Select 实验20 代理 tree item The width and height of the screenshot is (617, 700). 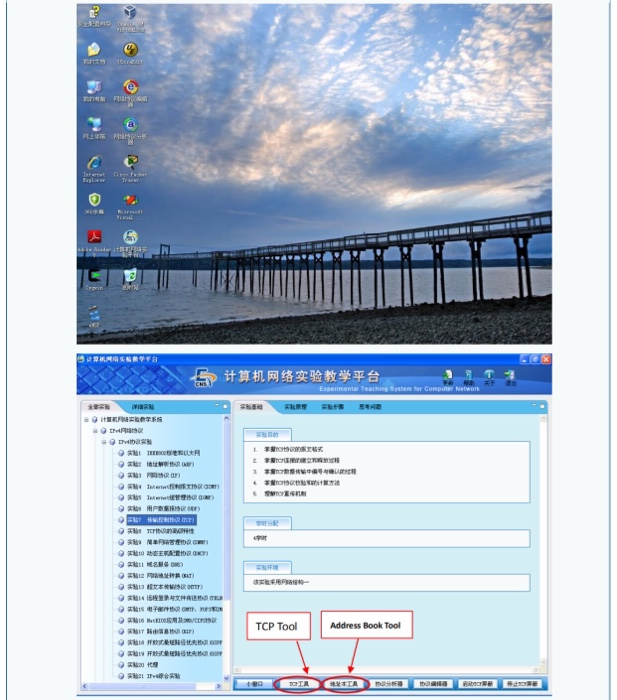tap(143, 665)
